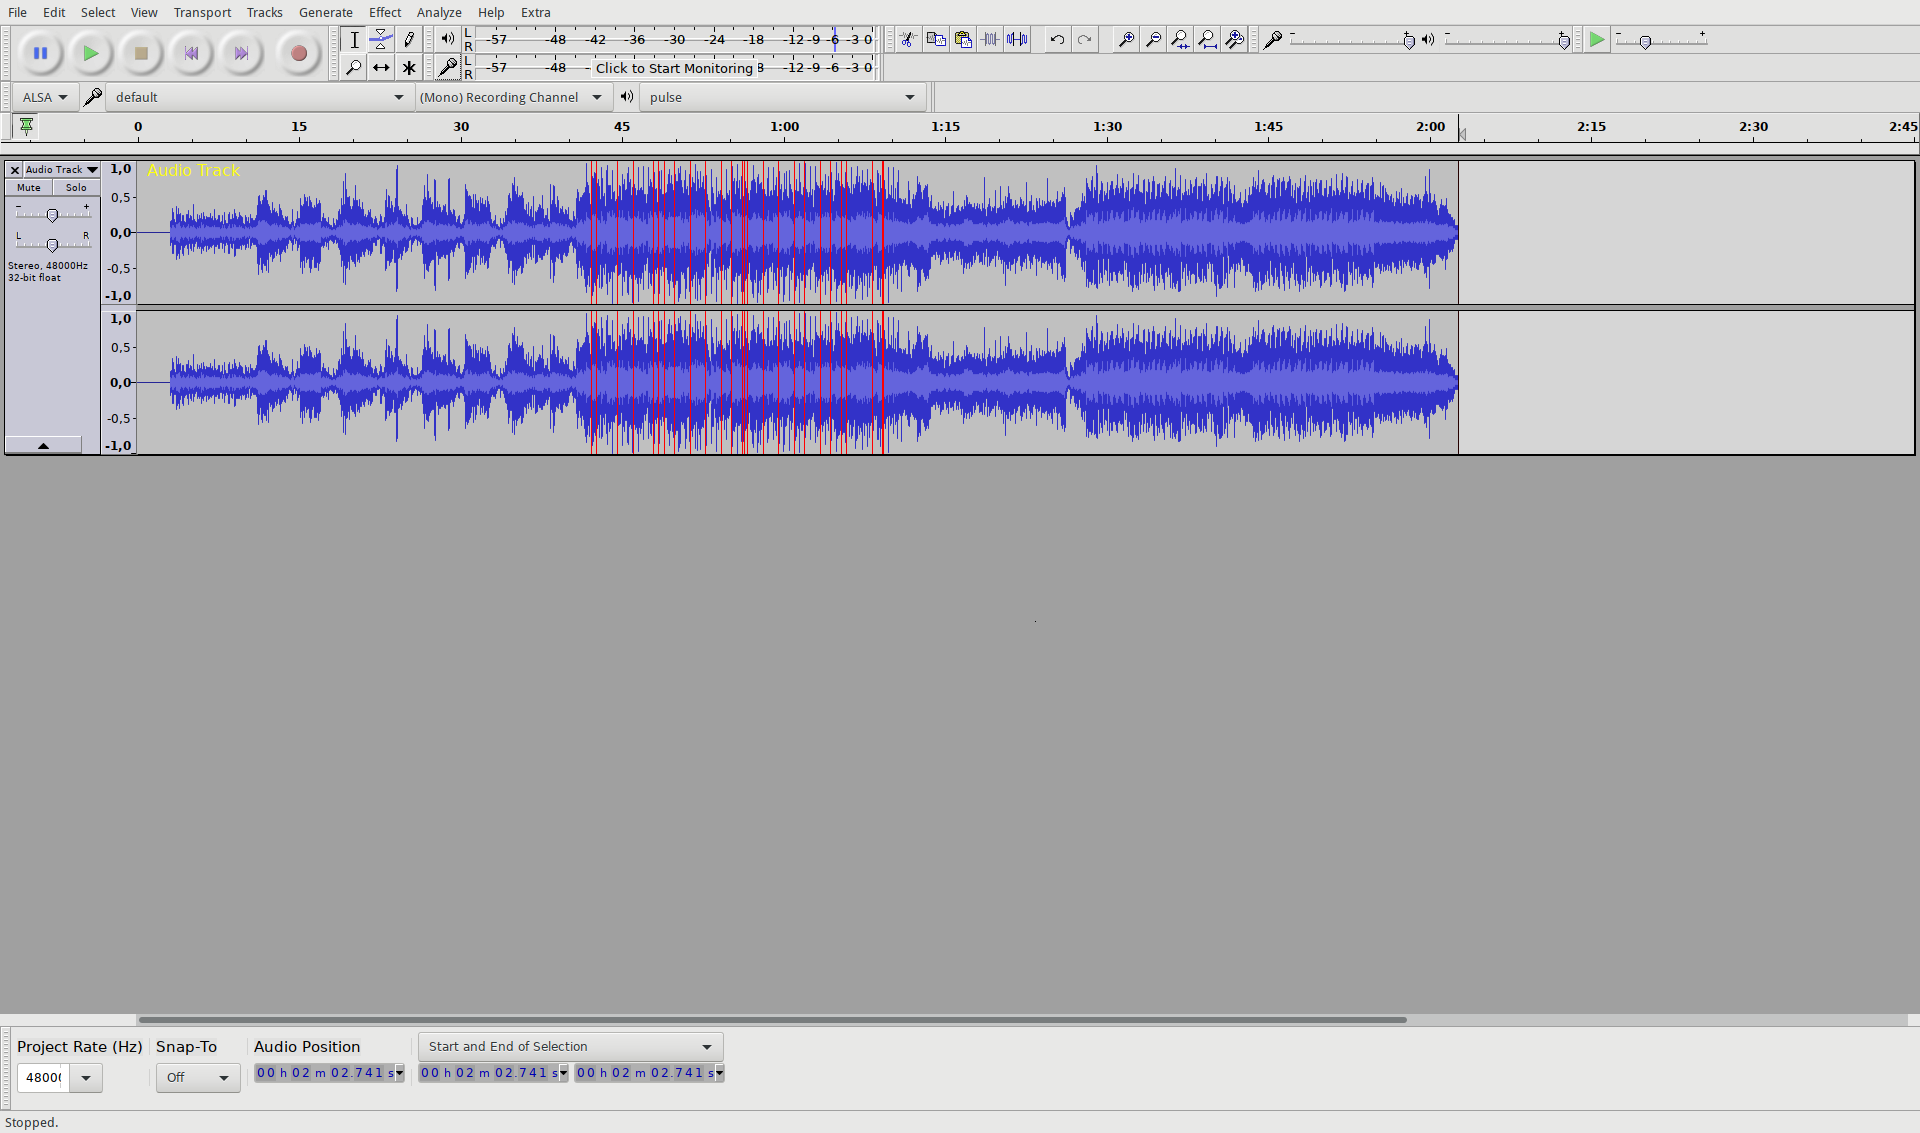
Task: Open the File menu
Action: click(x=17, y=12)
